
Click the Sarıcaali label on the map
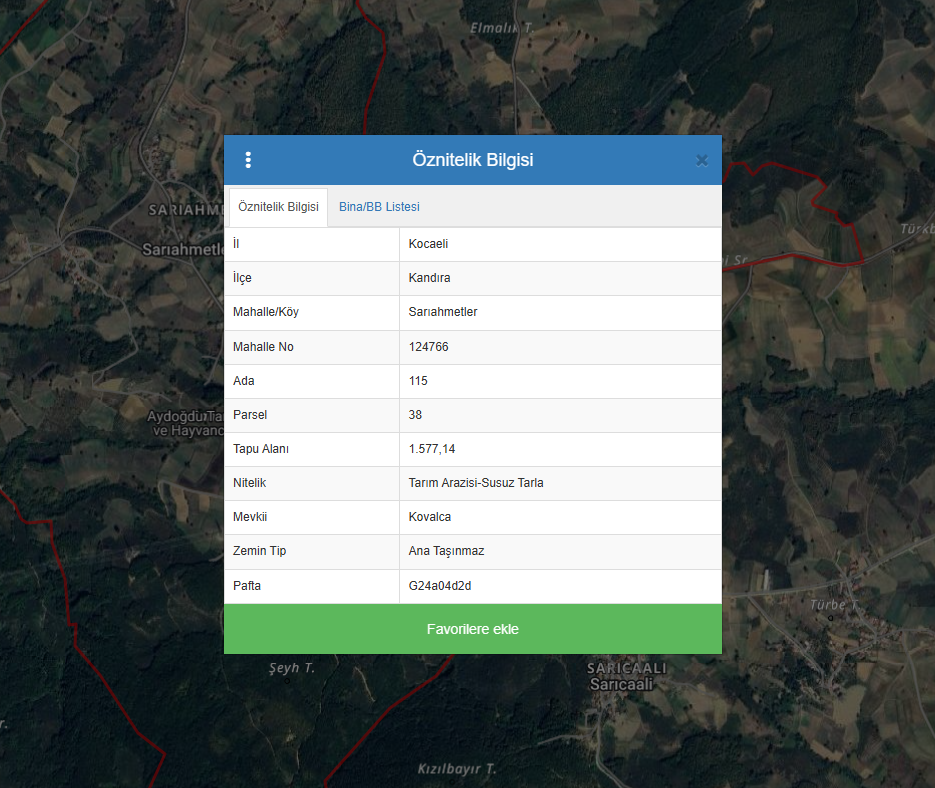pyautogui.click(x=620, y=684)
